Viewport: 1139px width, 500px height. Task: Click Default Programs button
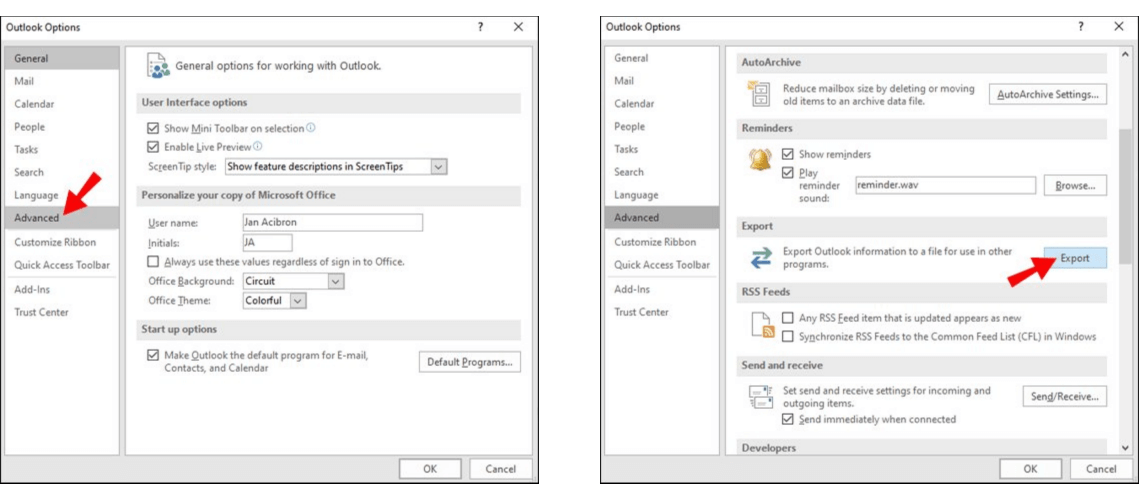(469, 362)
